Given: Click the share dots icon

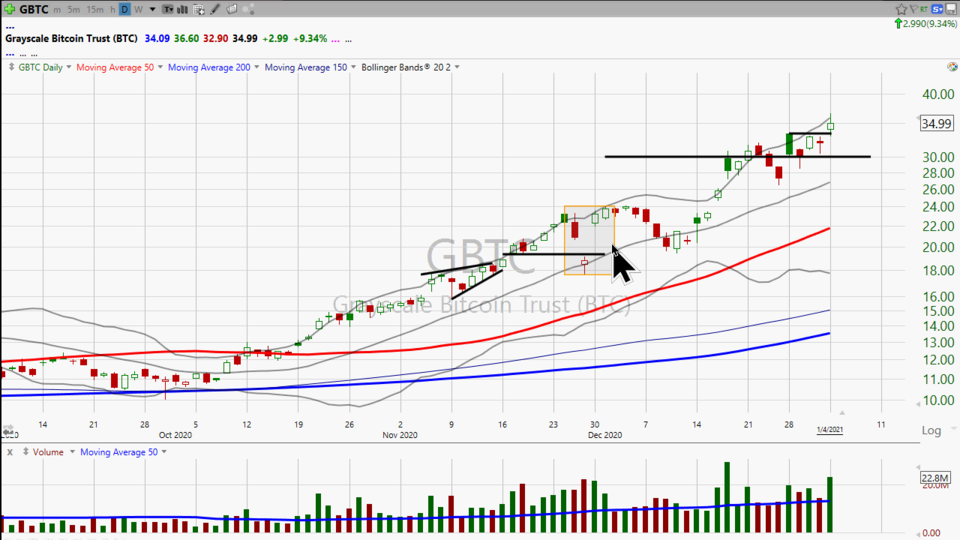Looking at the screenshot, I should pos(248,9).
